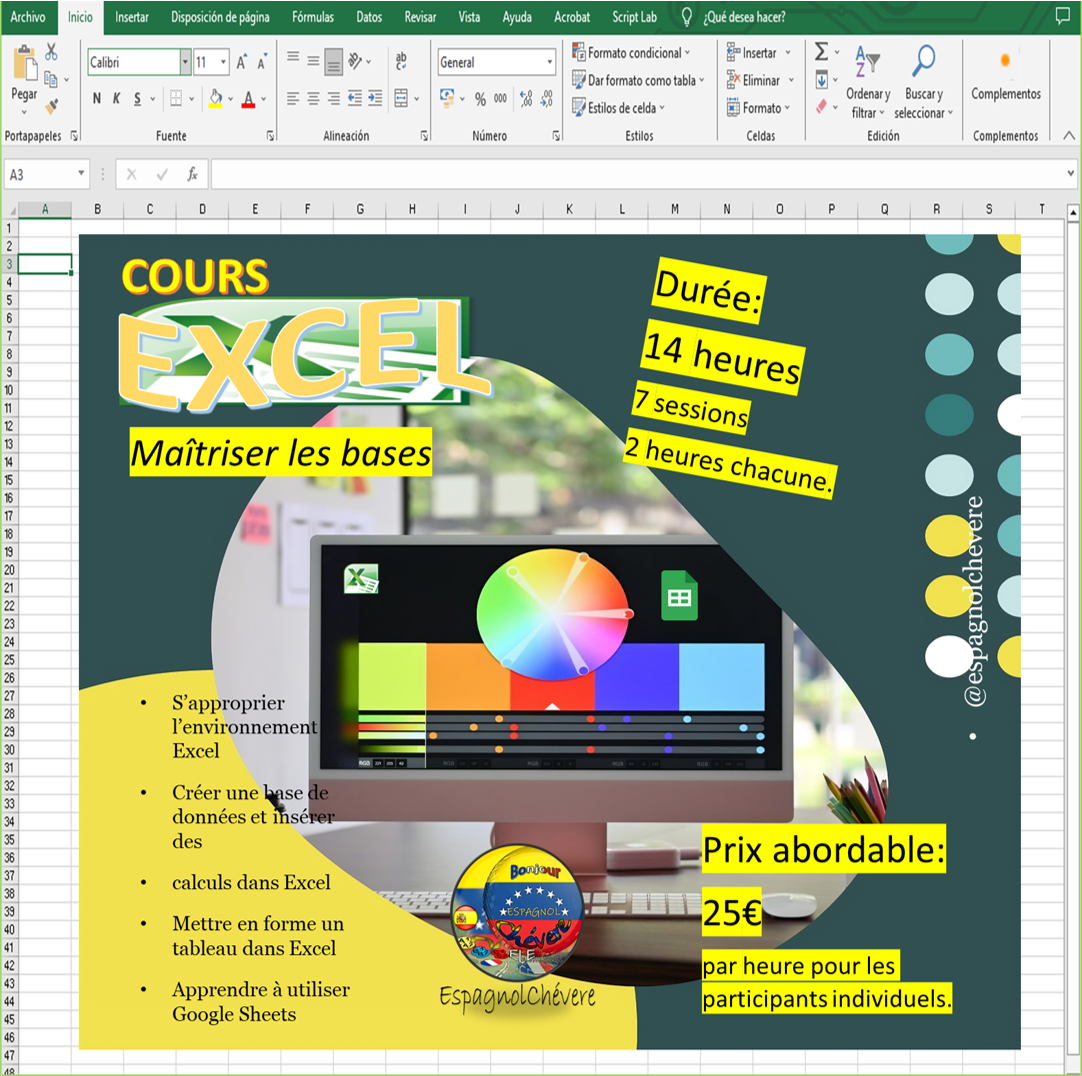1082x1076 pixels.
Task: Open Formato condicional menu
Action: point(631,52)
